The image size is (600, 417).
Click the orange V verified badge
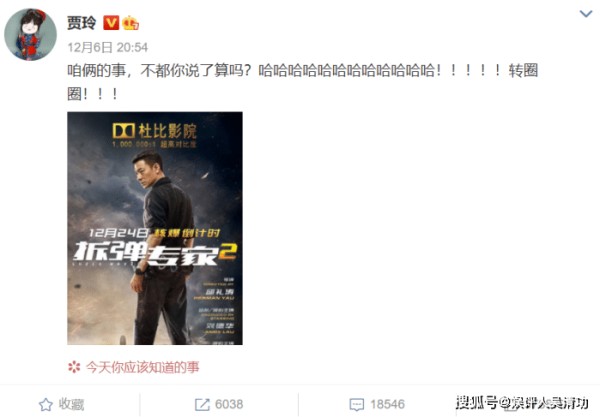[111, 23]
